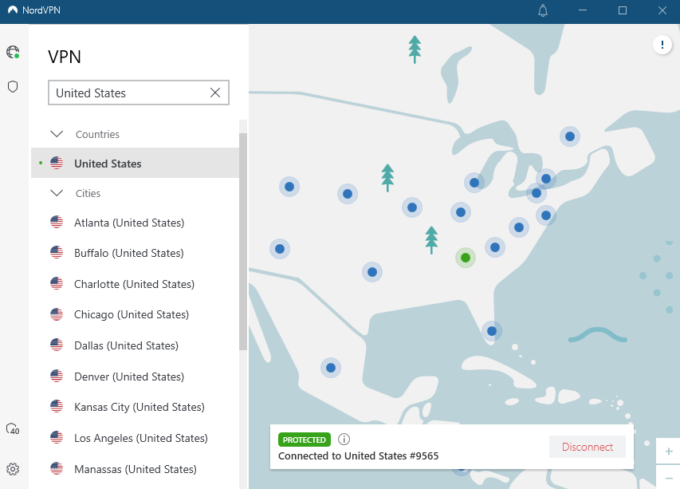Open the Threat Protection shield icon
This screenshot has width=680, height=489.
pyautogui.click(x=13, y=87)
